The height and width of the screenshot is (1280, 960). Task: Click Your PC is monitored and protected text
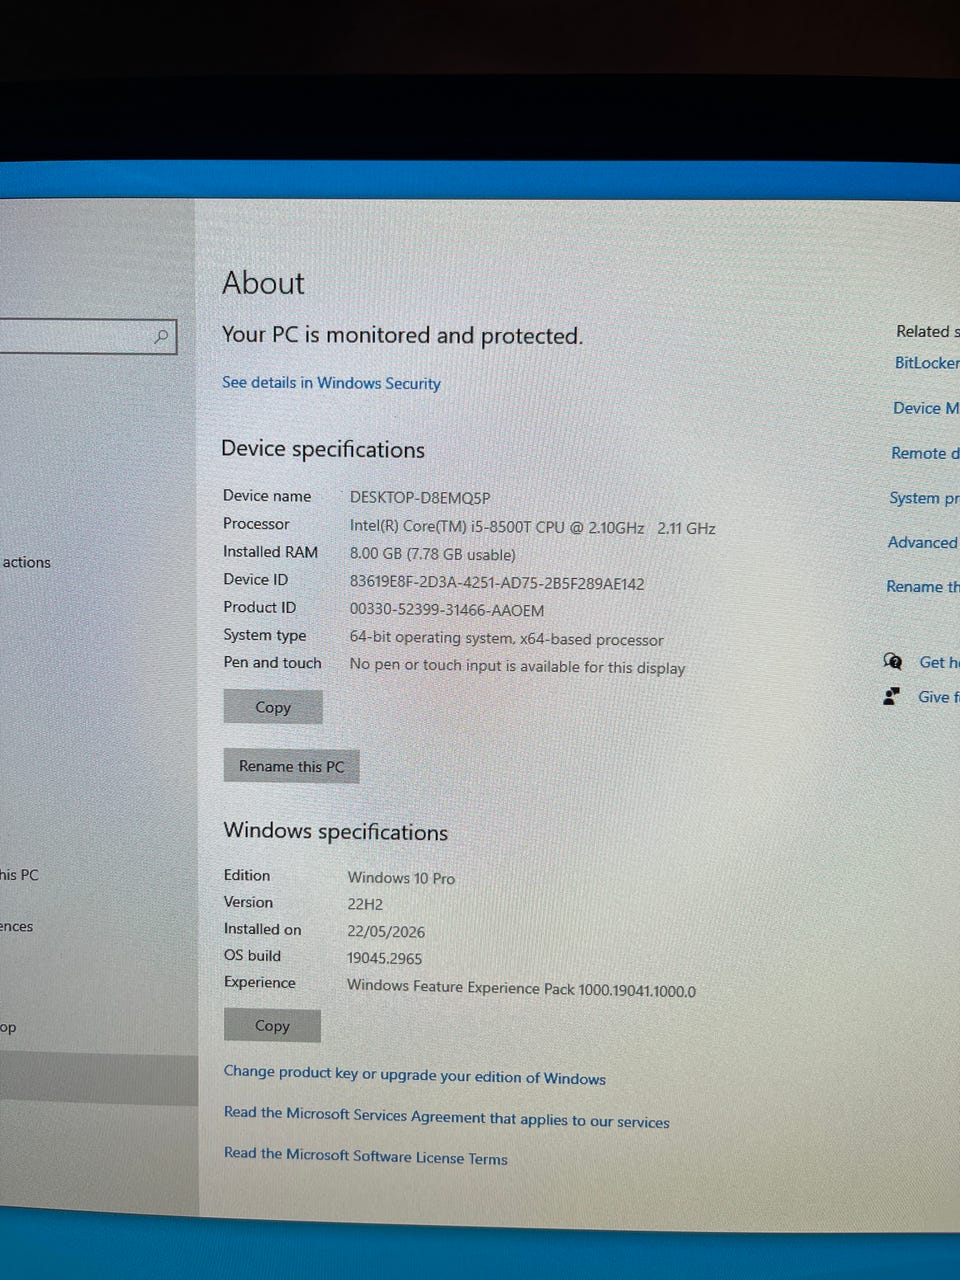(x=402, y=335)
